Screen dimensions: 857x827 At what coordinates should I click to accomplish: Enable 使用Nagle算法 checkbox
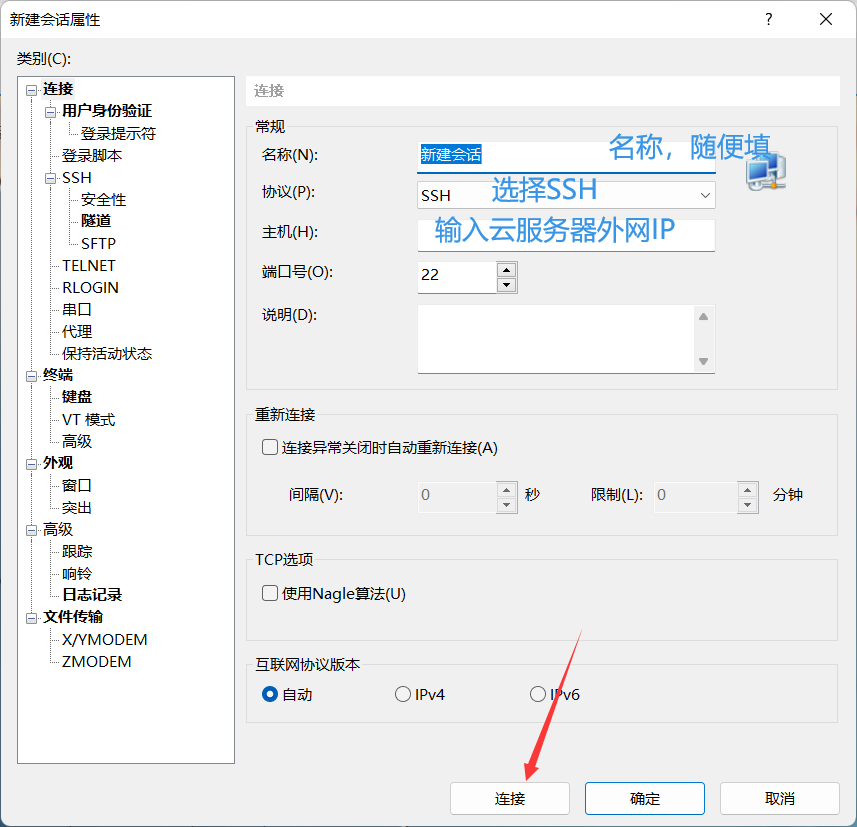(x=270, y=594)
